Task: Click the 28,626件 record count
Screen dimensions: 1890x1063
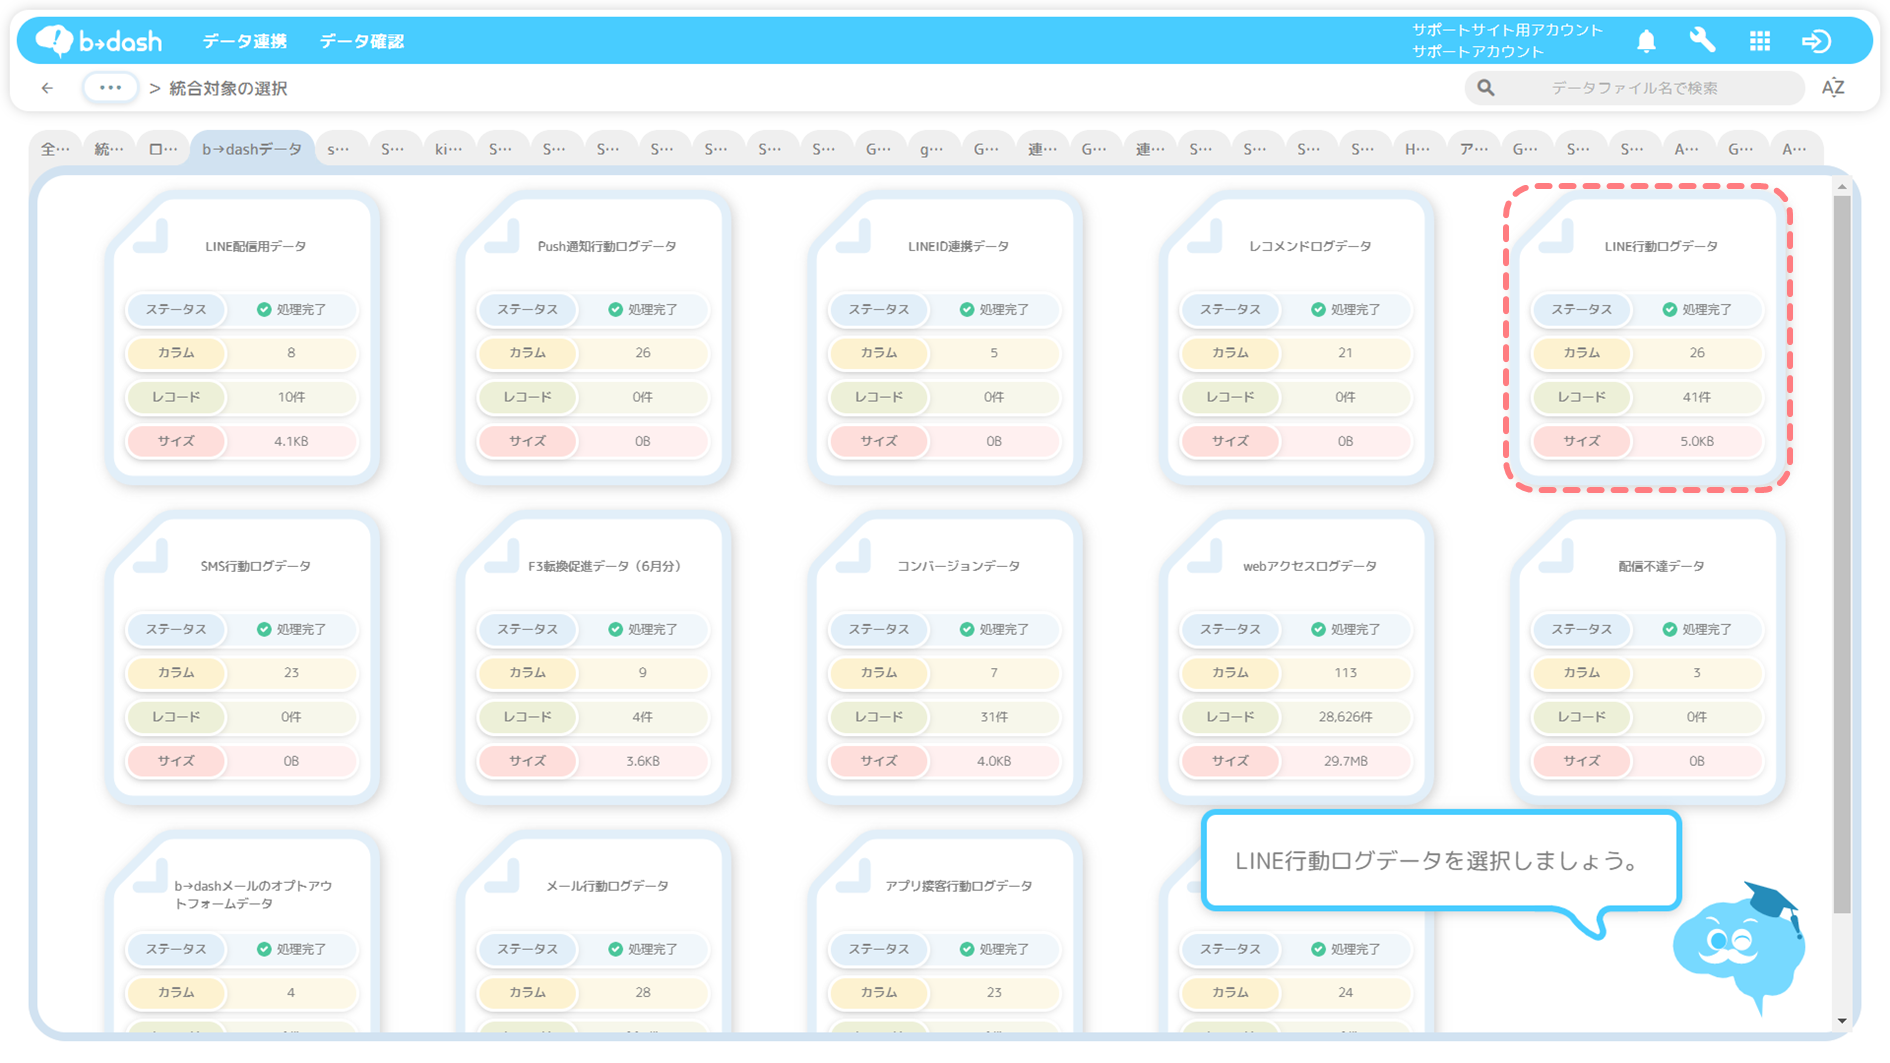Action: coord(1345,717)
